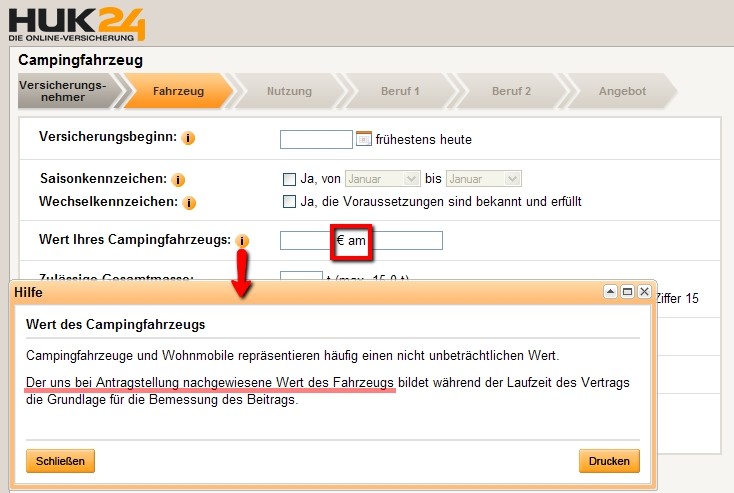This screenshot has height=493, width=734.
Task: Open the 'von' month dropdown showing Januar
Action: [382, 179]
